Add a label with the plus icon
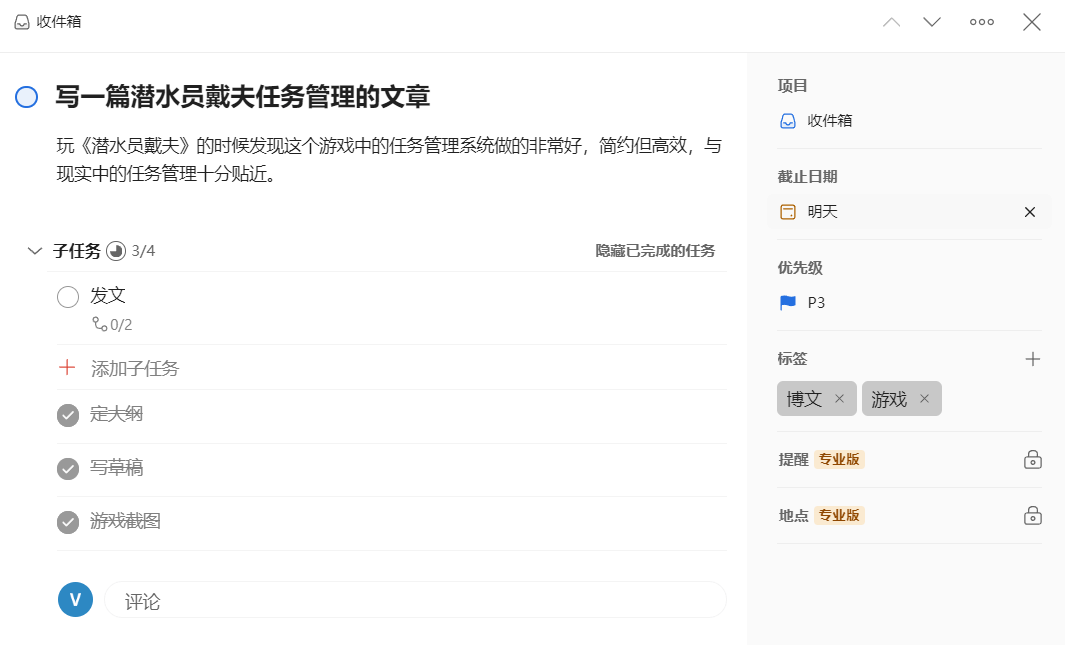The height and width of the screenshot is (645, 1065). pos(1032,359)
